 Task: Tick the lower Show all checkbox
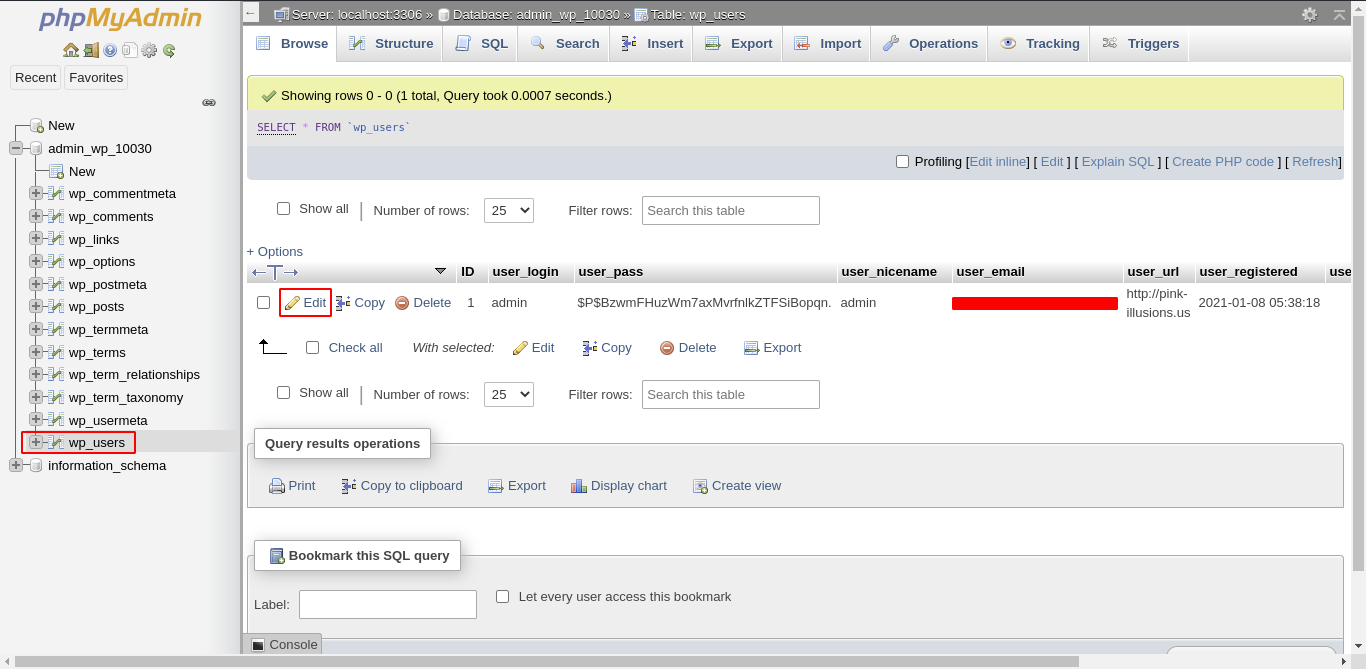284,393
